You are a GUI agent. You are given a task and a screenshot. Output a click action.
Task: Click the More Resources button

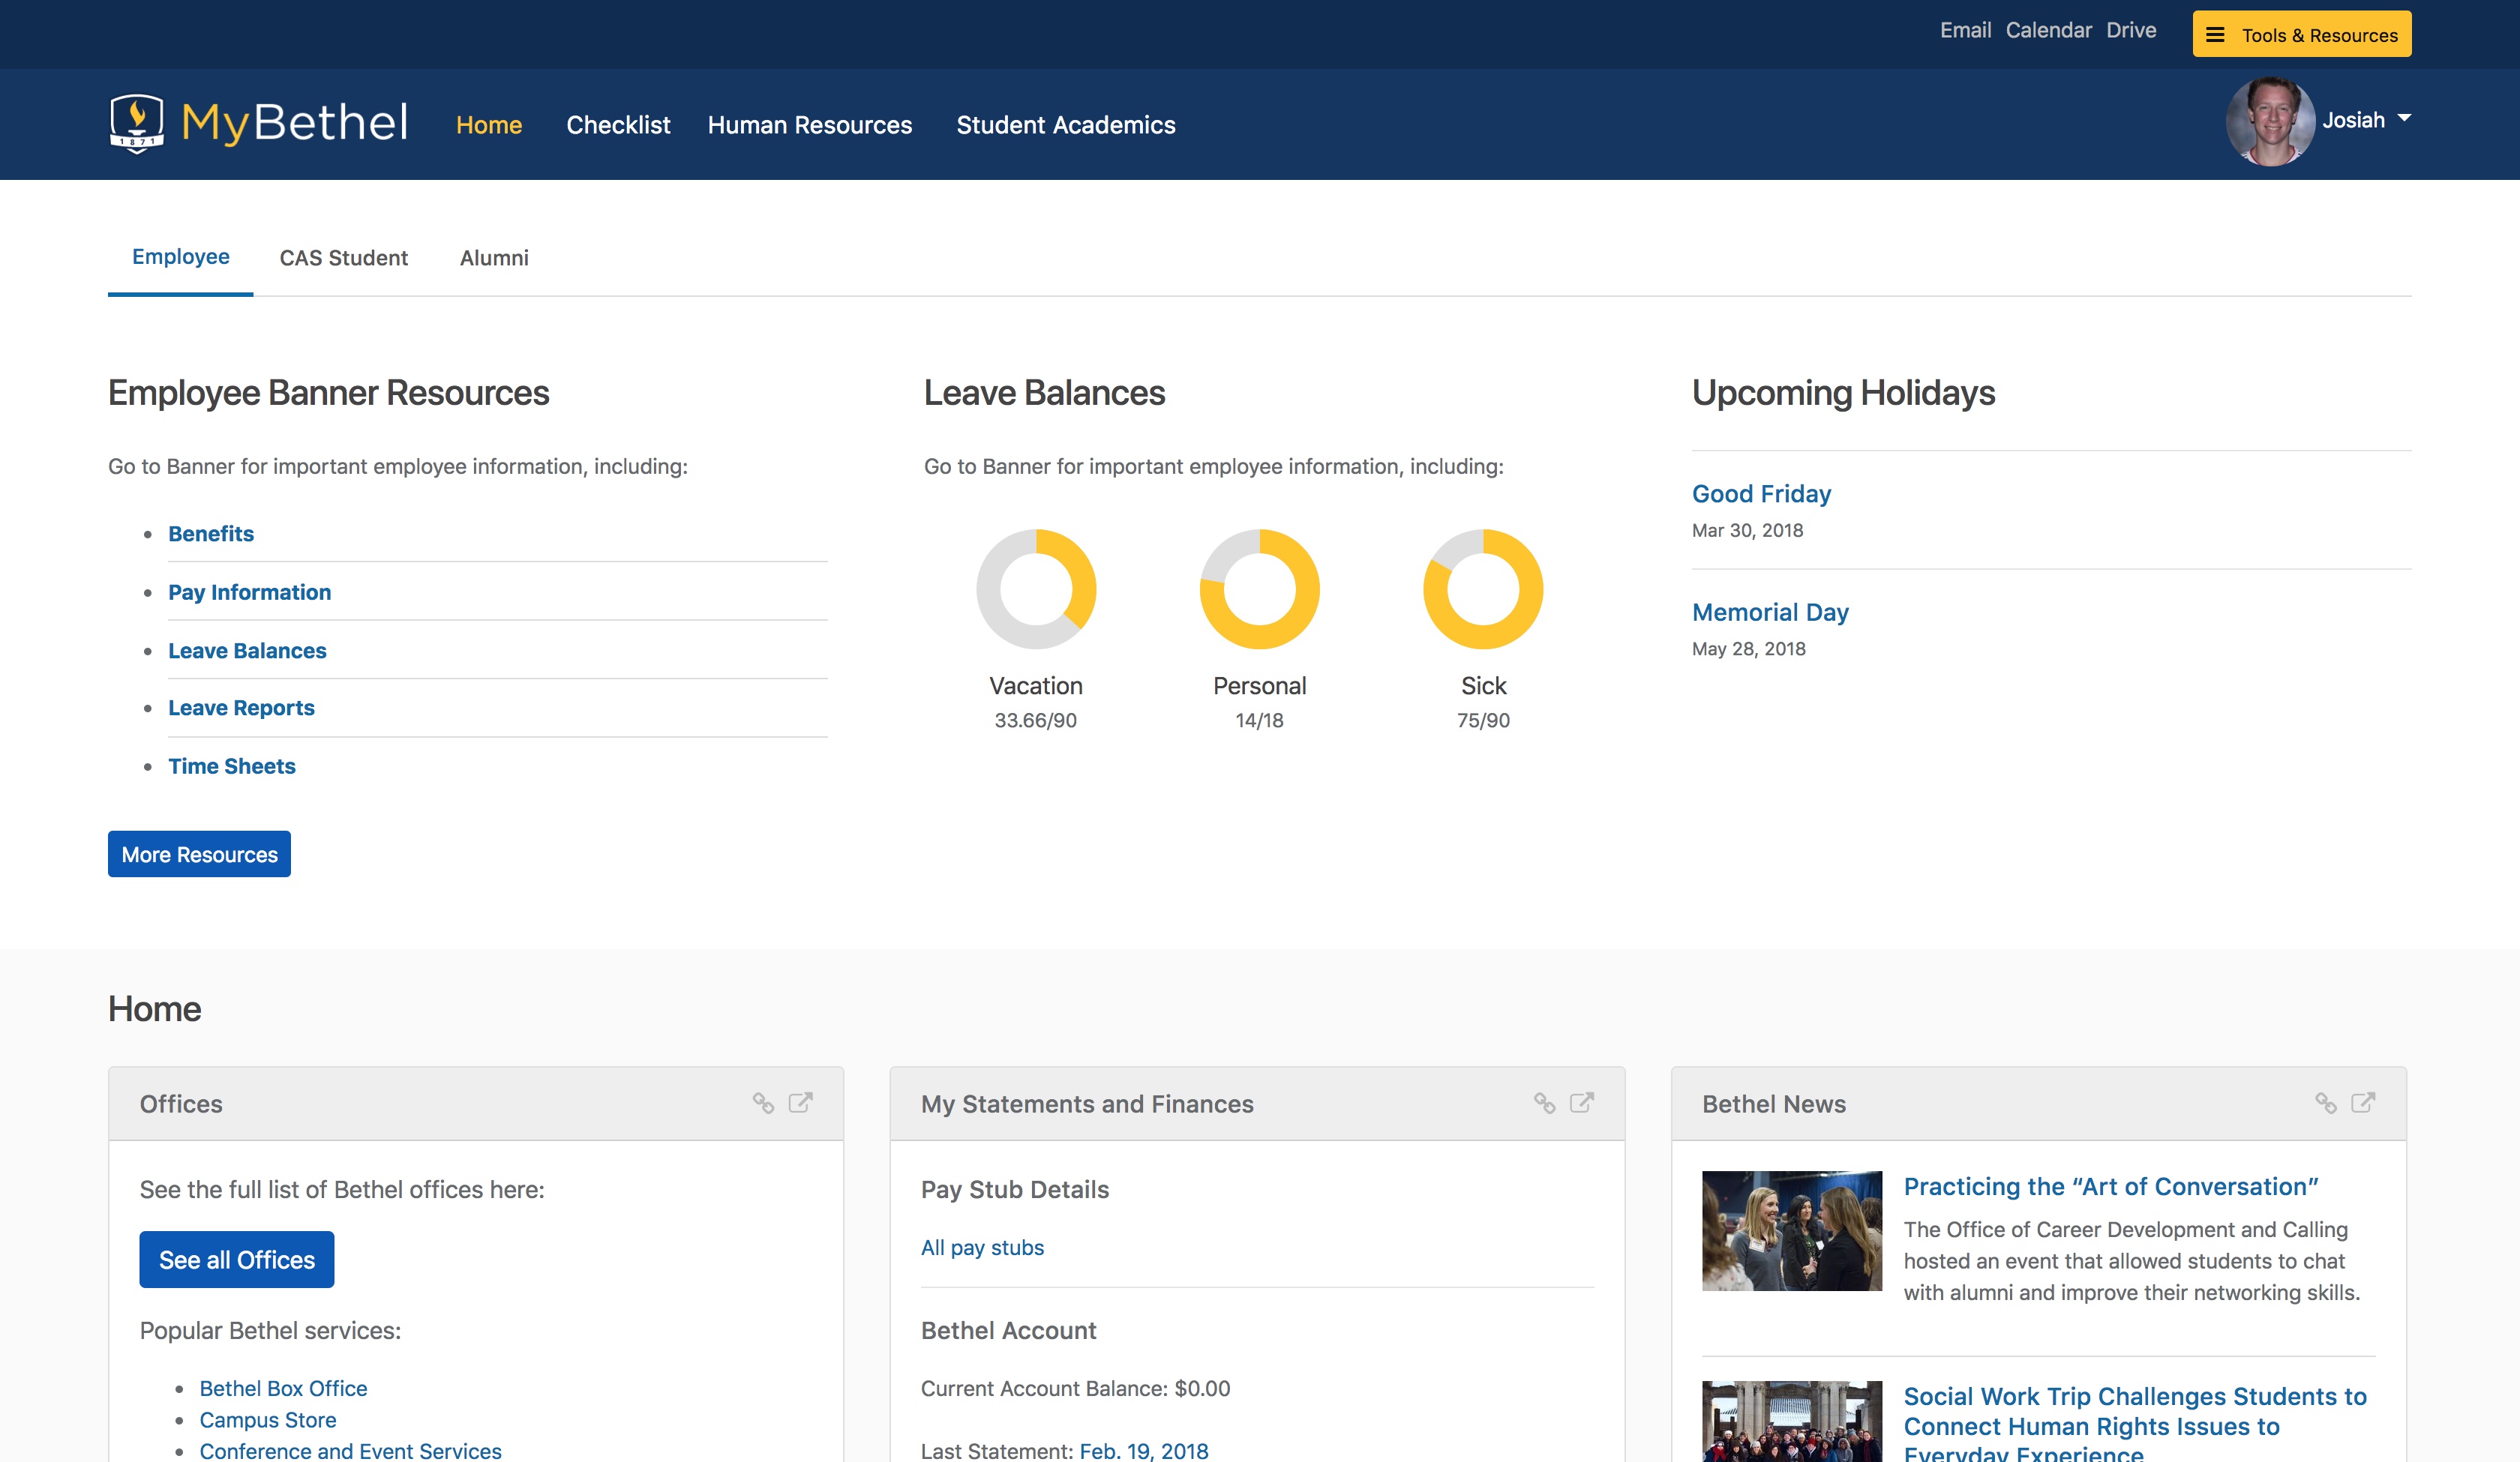(x=199, y=854)
